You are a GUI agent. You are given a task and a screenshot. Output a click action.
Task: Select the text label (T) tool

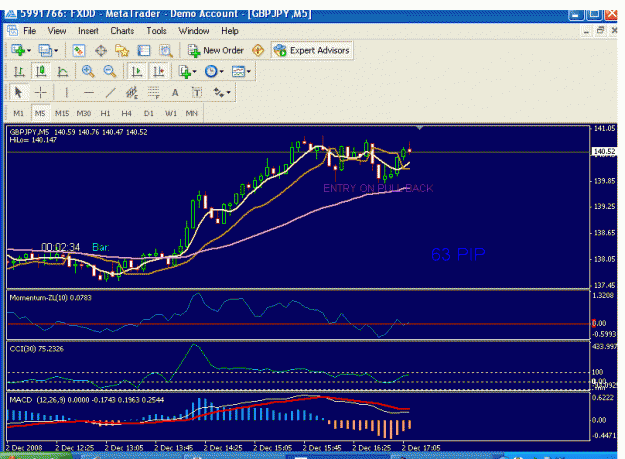[197, 93]
